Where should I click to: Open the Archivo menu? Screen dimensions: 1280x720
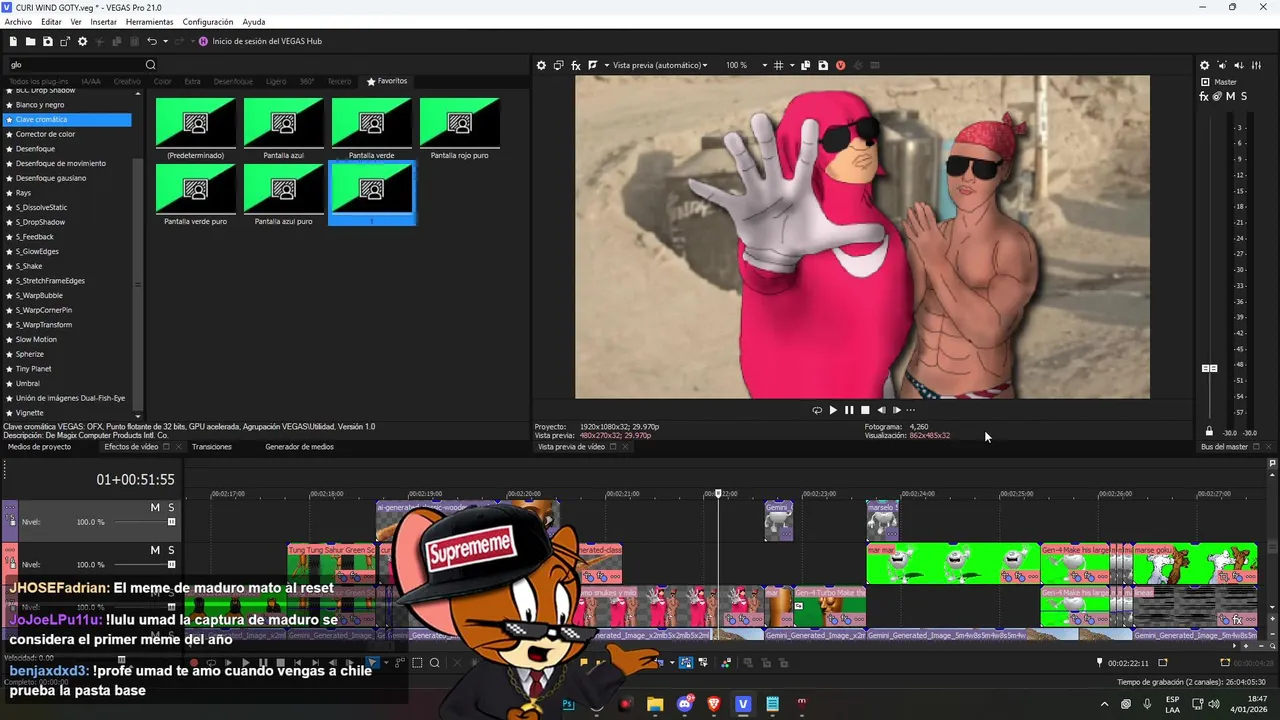click(x=18, y=22)
